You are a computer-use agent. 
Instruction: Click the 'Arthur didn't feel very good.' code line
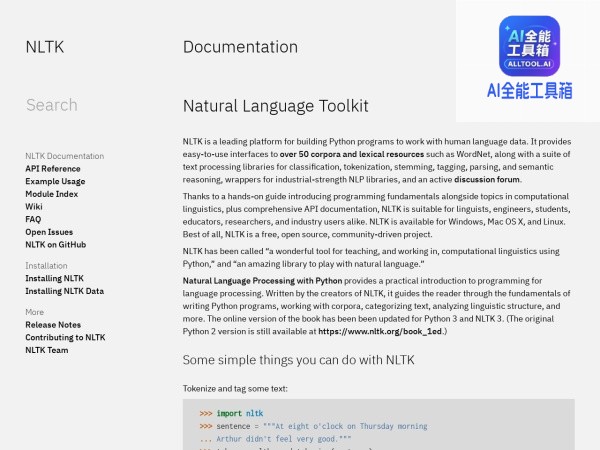coord(275,439)
